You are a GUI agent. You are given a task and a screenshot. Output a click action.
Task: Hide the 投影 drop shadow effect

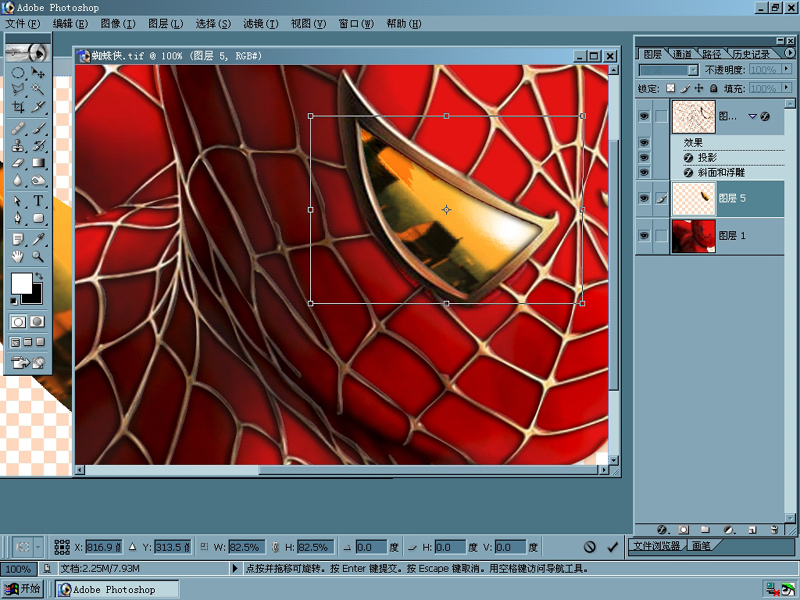point(644,158)
